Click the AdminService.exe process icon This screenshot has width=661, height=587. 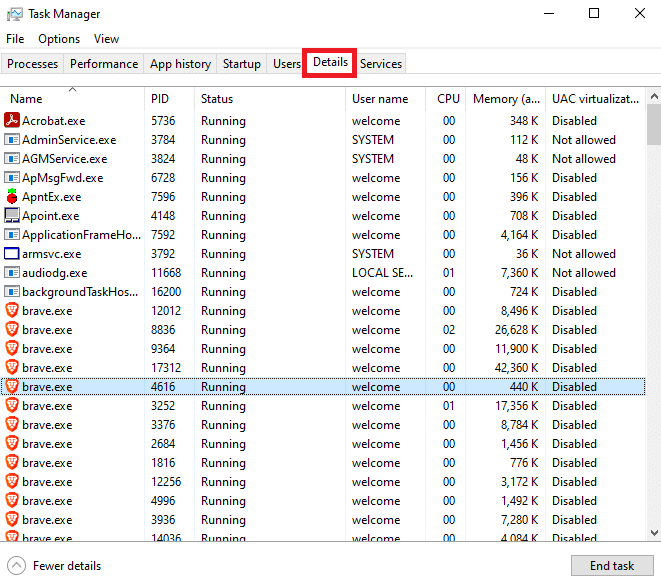12,139
